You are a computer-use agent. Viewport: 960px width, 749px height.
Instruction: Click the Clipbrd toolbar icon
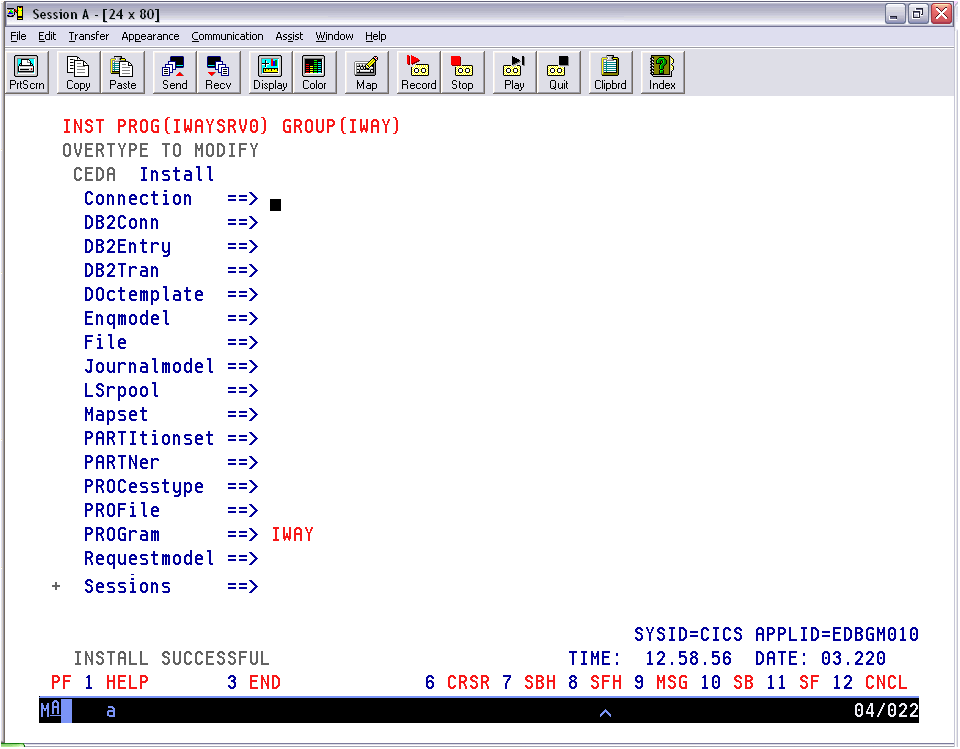pos(610,72)
